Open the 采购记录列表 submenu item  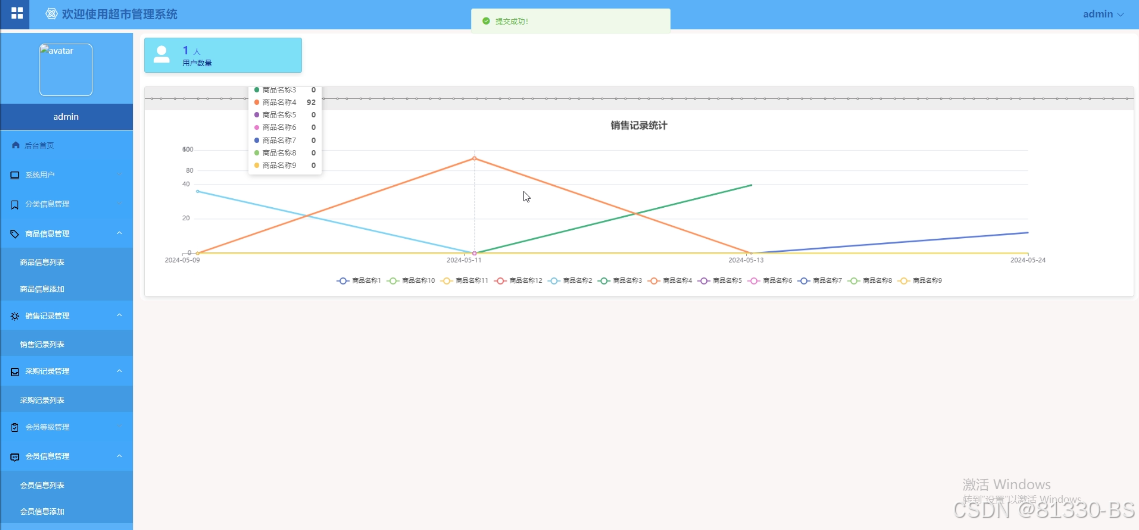coord(66,400)
